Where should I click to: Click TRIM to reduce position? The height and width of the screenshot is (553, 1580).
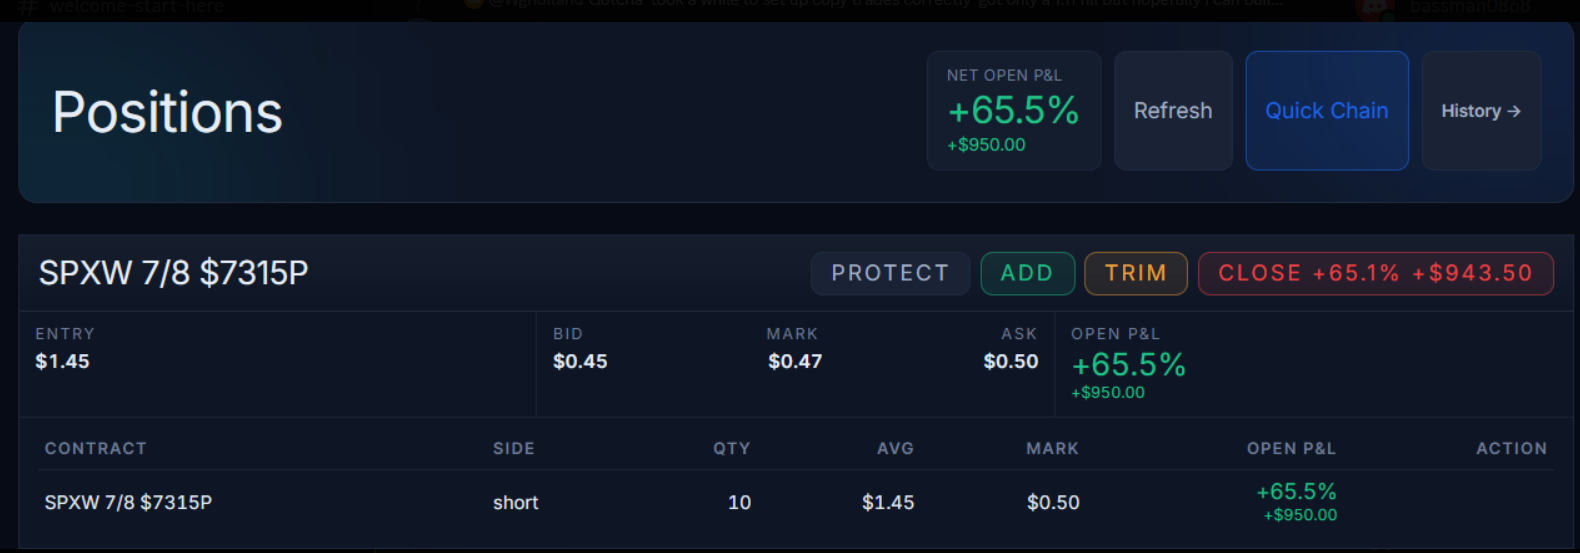pos(1136,273)
